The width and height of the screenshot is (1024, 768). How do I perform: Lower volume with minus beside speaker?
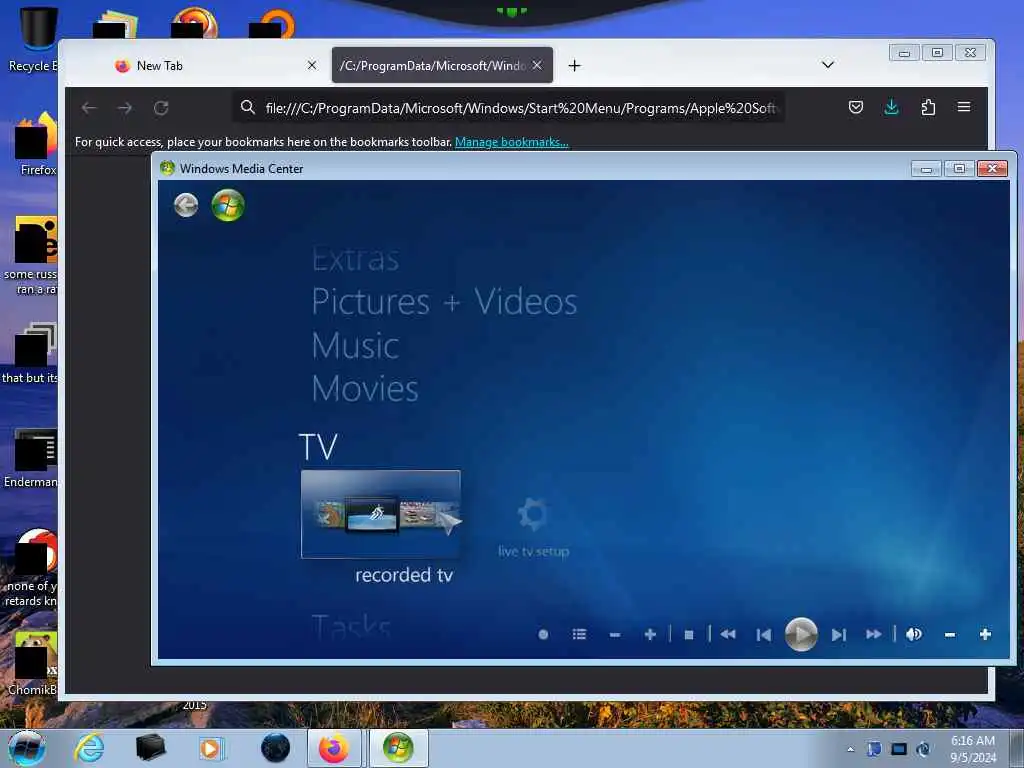(950, 635)
